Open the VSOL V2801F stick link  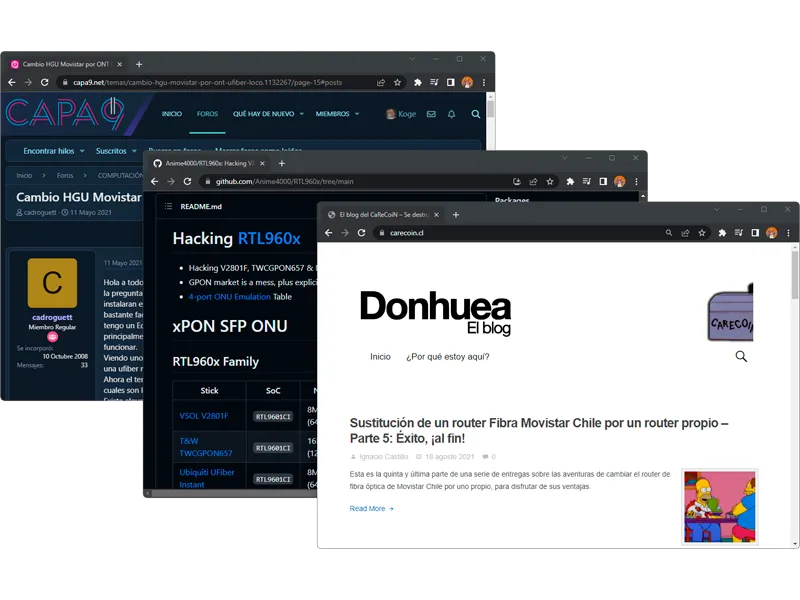tap(204, 416)
